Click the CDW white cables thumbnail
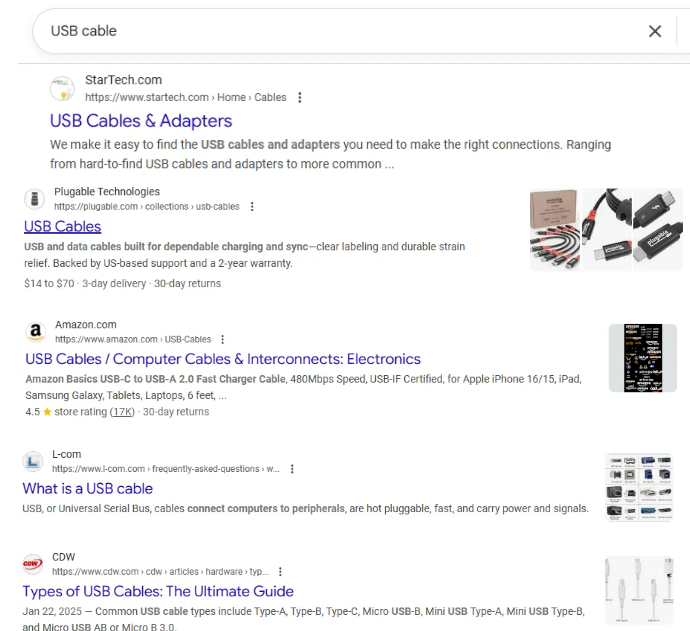This screenshot has width=690, height=631. point(639,591)
